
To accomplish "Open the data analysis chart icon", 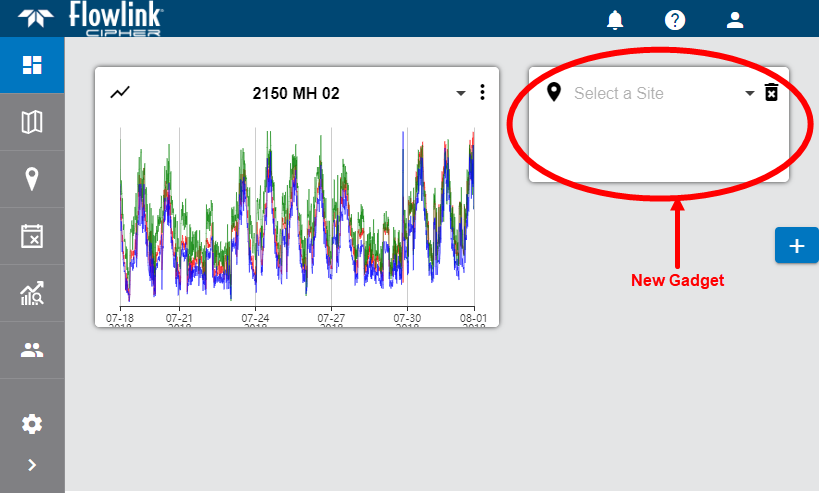I will tap(32, 293).
